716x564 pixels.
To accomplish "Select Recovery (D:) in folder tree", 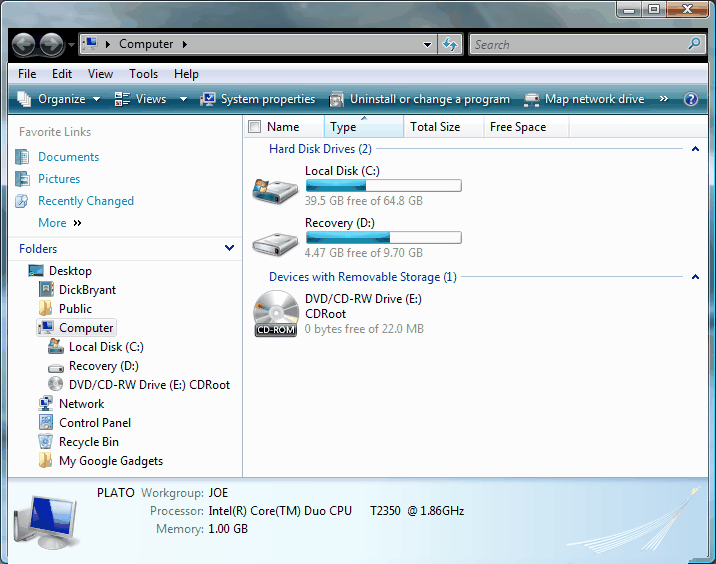I will click(x=104, y=366).
